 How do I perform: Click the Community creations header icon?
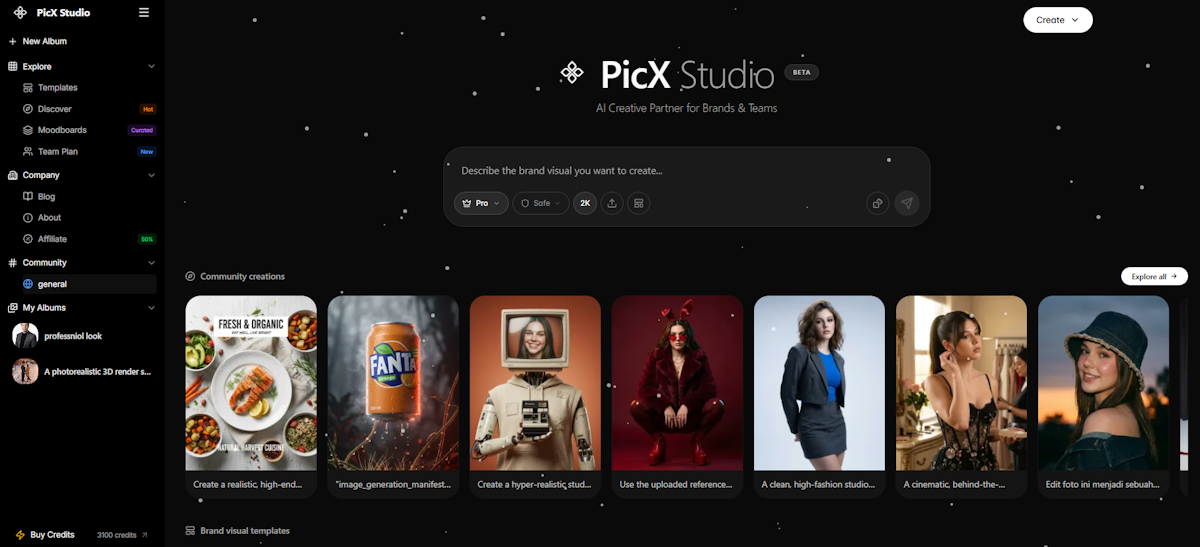click(190, 276)
